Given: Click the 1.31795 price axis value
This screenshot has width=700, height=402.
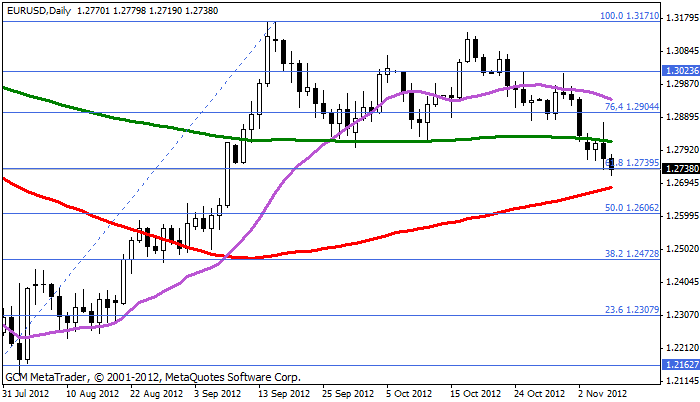Looking at the screenshot, I should click(682, 18).
